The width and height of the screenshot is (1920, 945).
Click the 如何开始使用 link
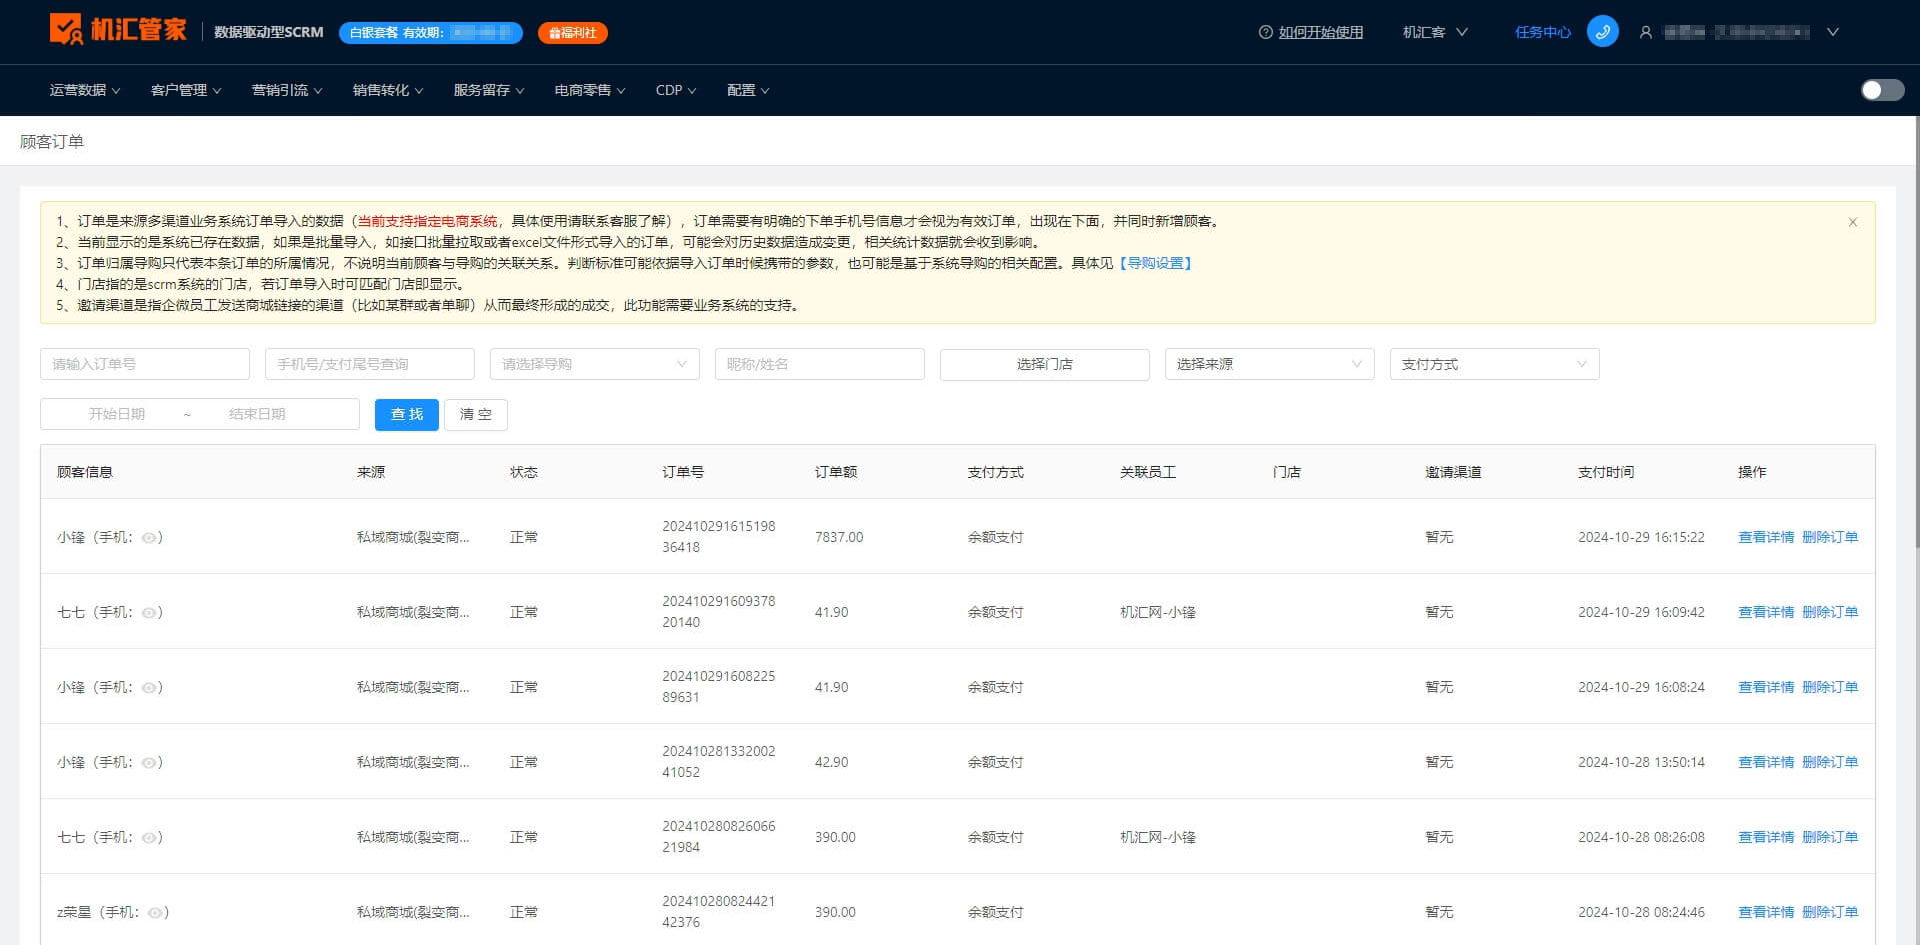click(x=1320, y=32)
